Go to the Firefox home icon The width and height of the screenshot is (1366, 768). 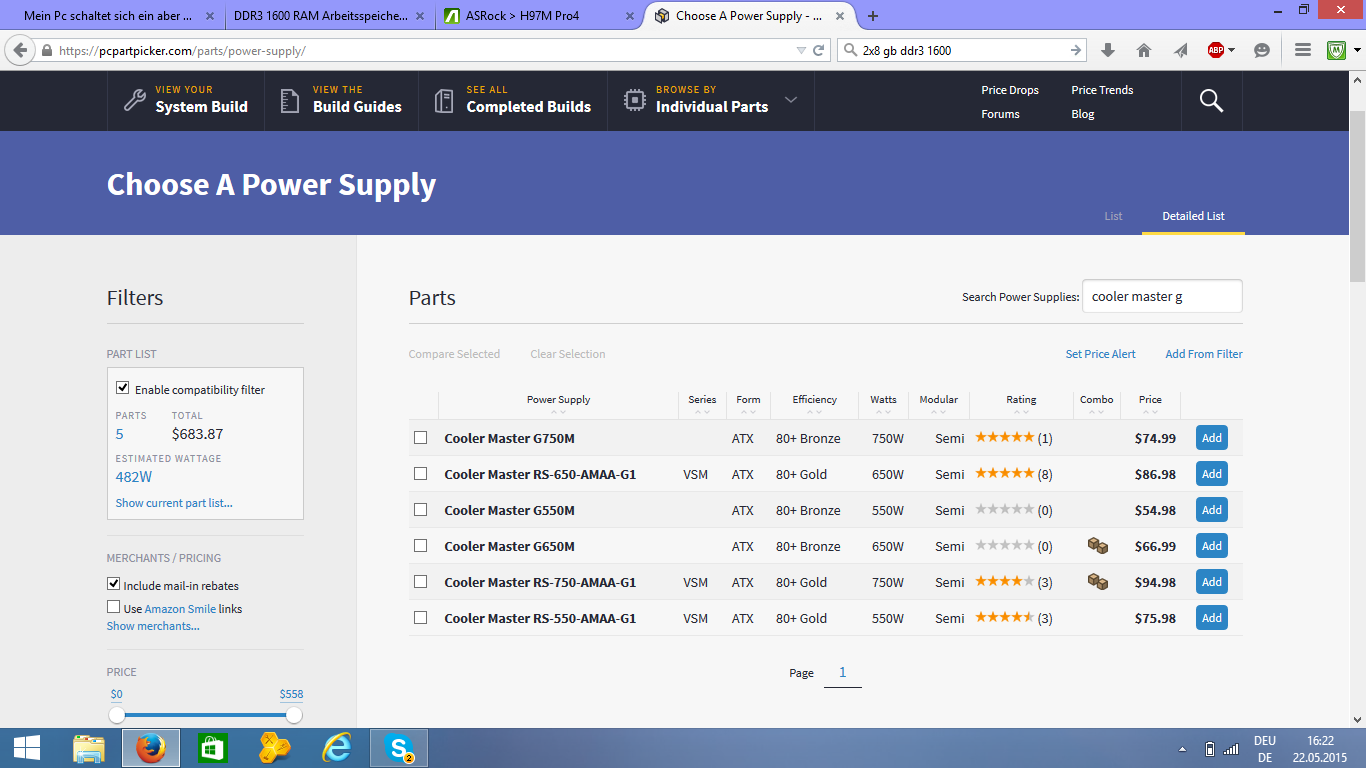pyautogui.click(x=1144, y=50)
